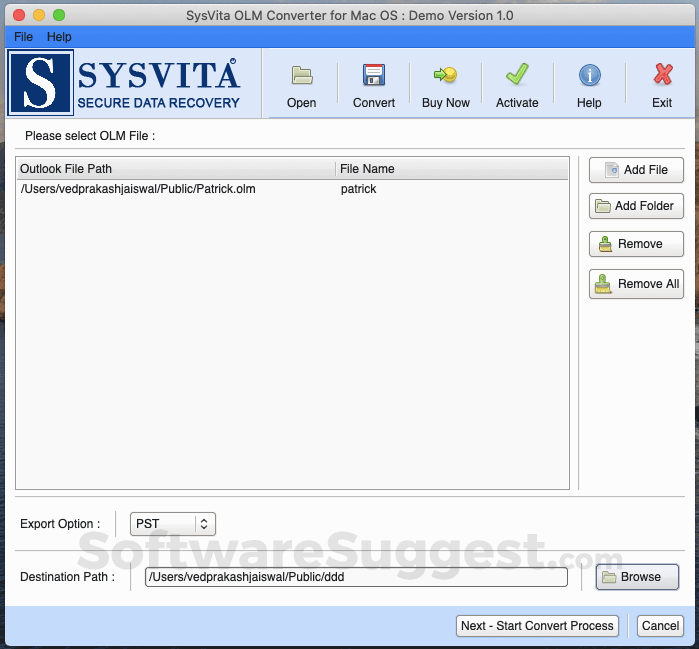Click the Buy Now coins icon
Image resolution: width=699 pixels, height=649 pixels.
445,75
